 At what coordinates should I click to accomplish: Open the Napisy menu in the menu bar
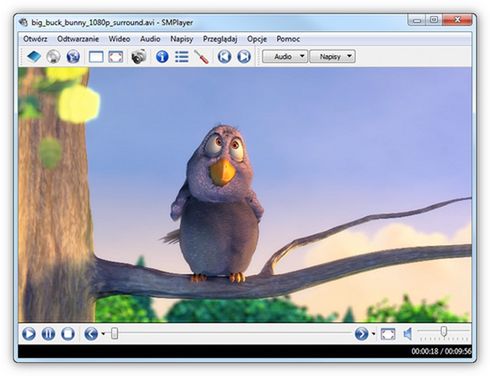click(182, 39)
